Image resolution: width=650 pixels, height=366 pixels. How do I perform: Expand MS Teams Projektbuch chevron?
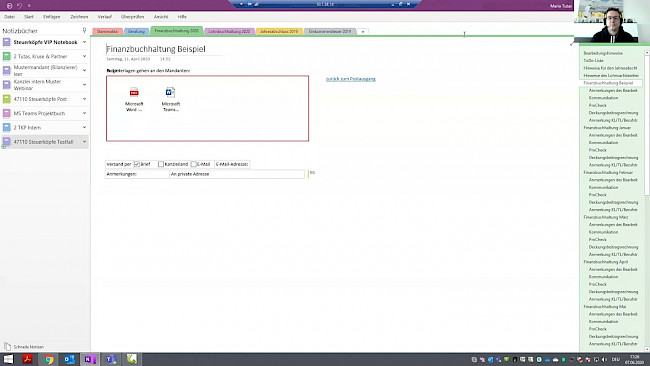click(84, 113)
